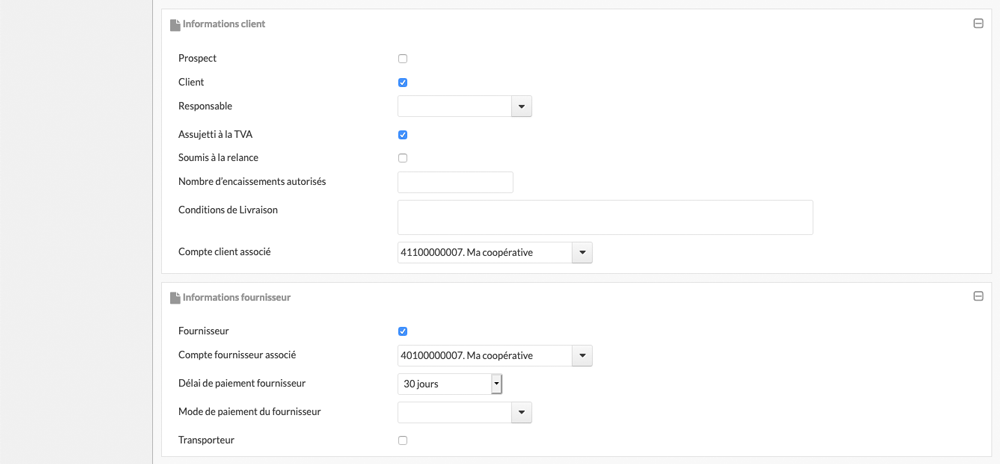This screenshot has width=1000, height=464.
Task: Click Mode de paiement du fournisseur input
Action: click(x=455, y=412)
